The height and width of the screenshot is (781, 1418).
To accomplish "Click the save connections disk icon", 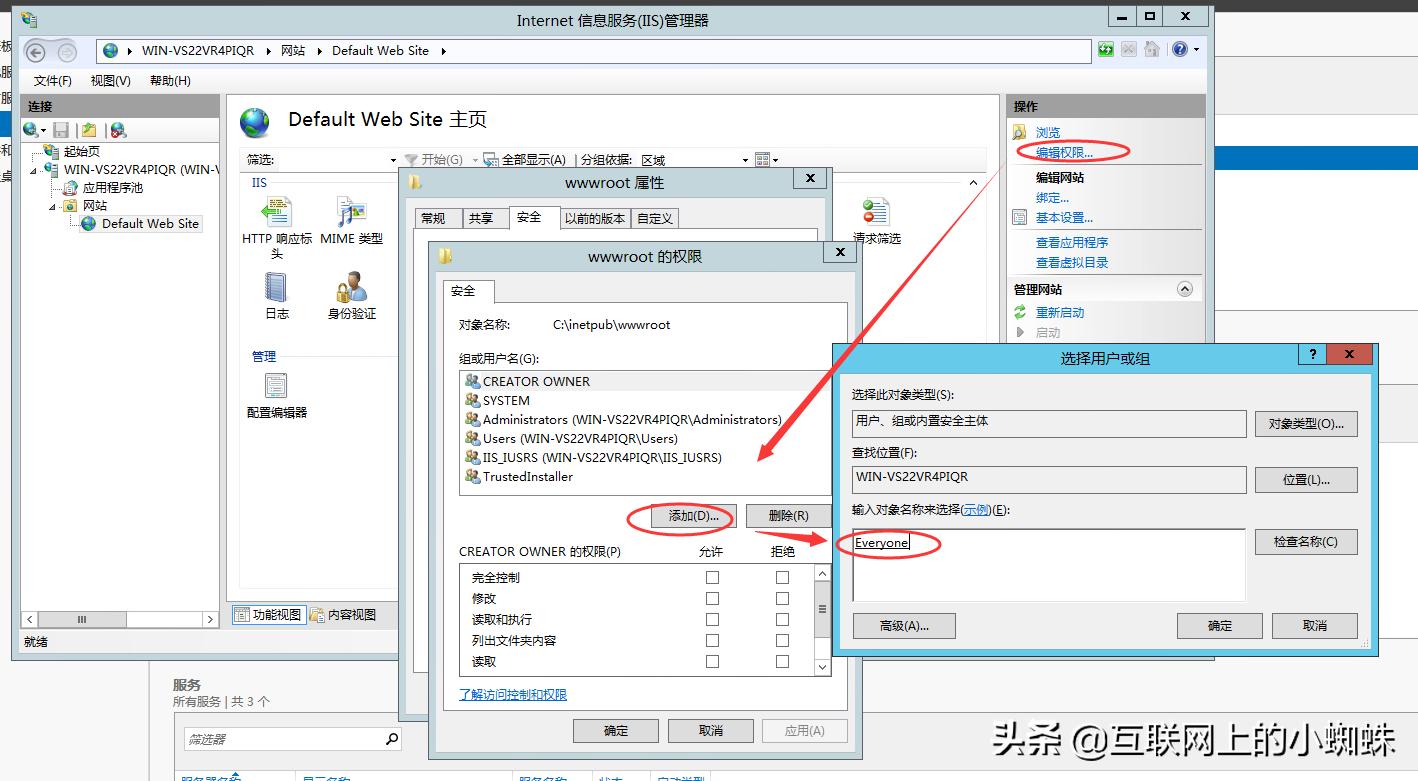I will click(60, 130).
